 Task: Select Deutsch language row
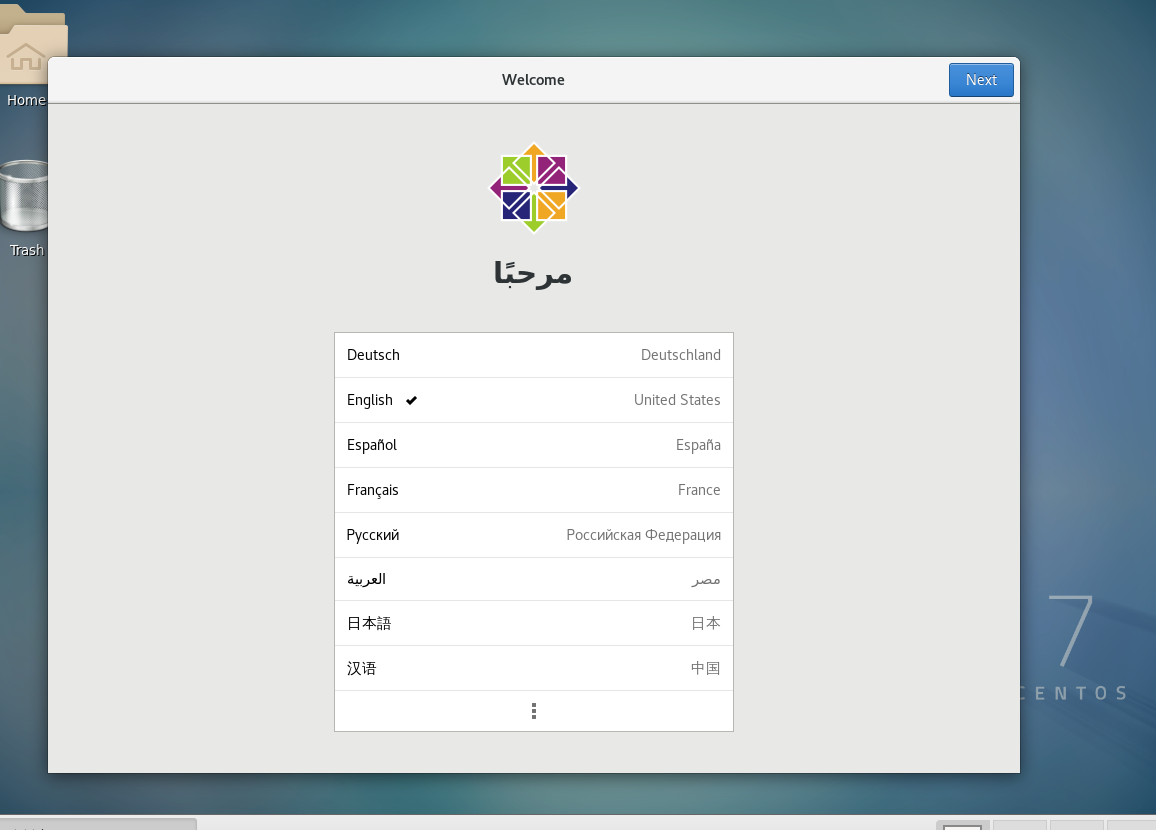tap(534, 355)
